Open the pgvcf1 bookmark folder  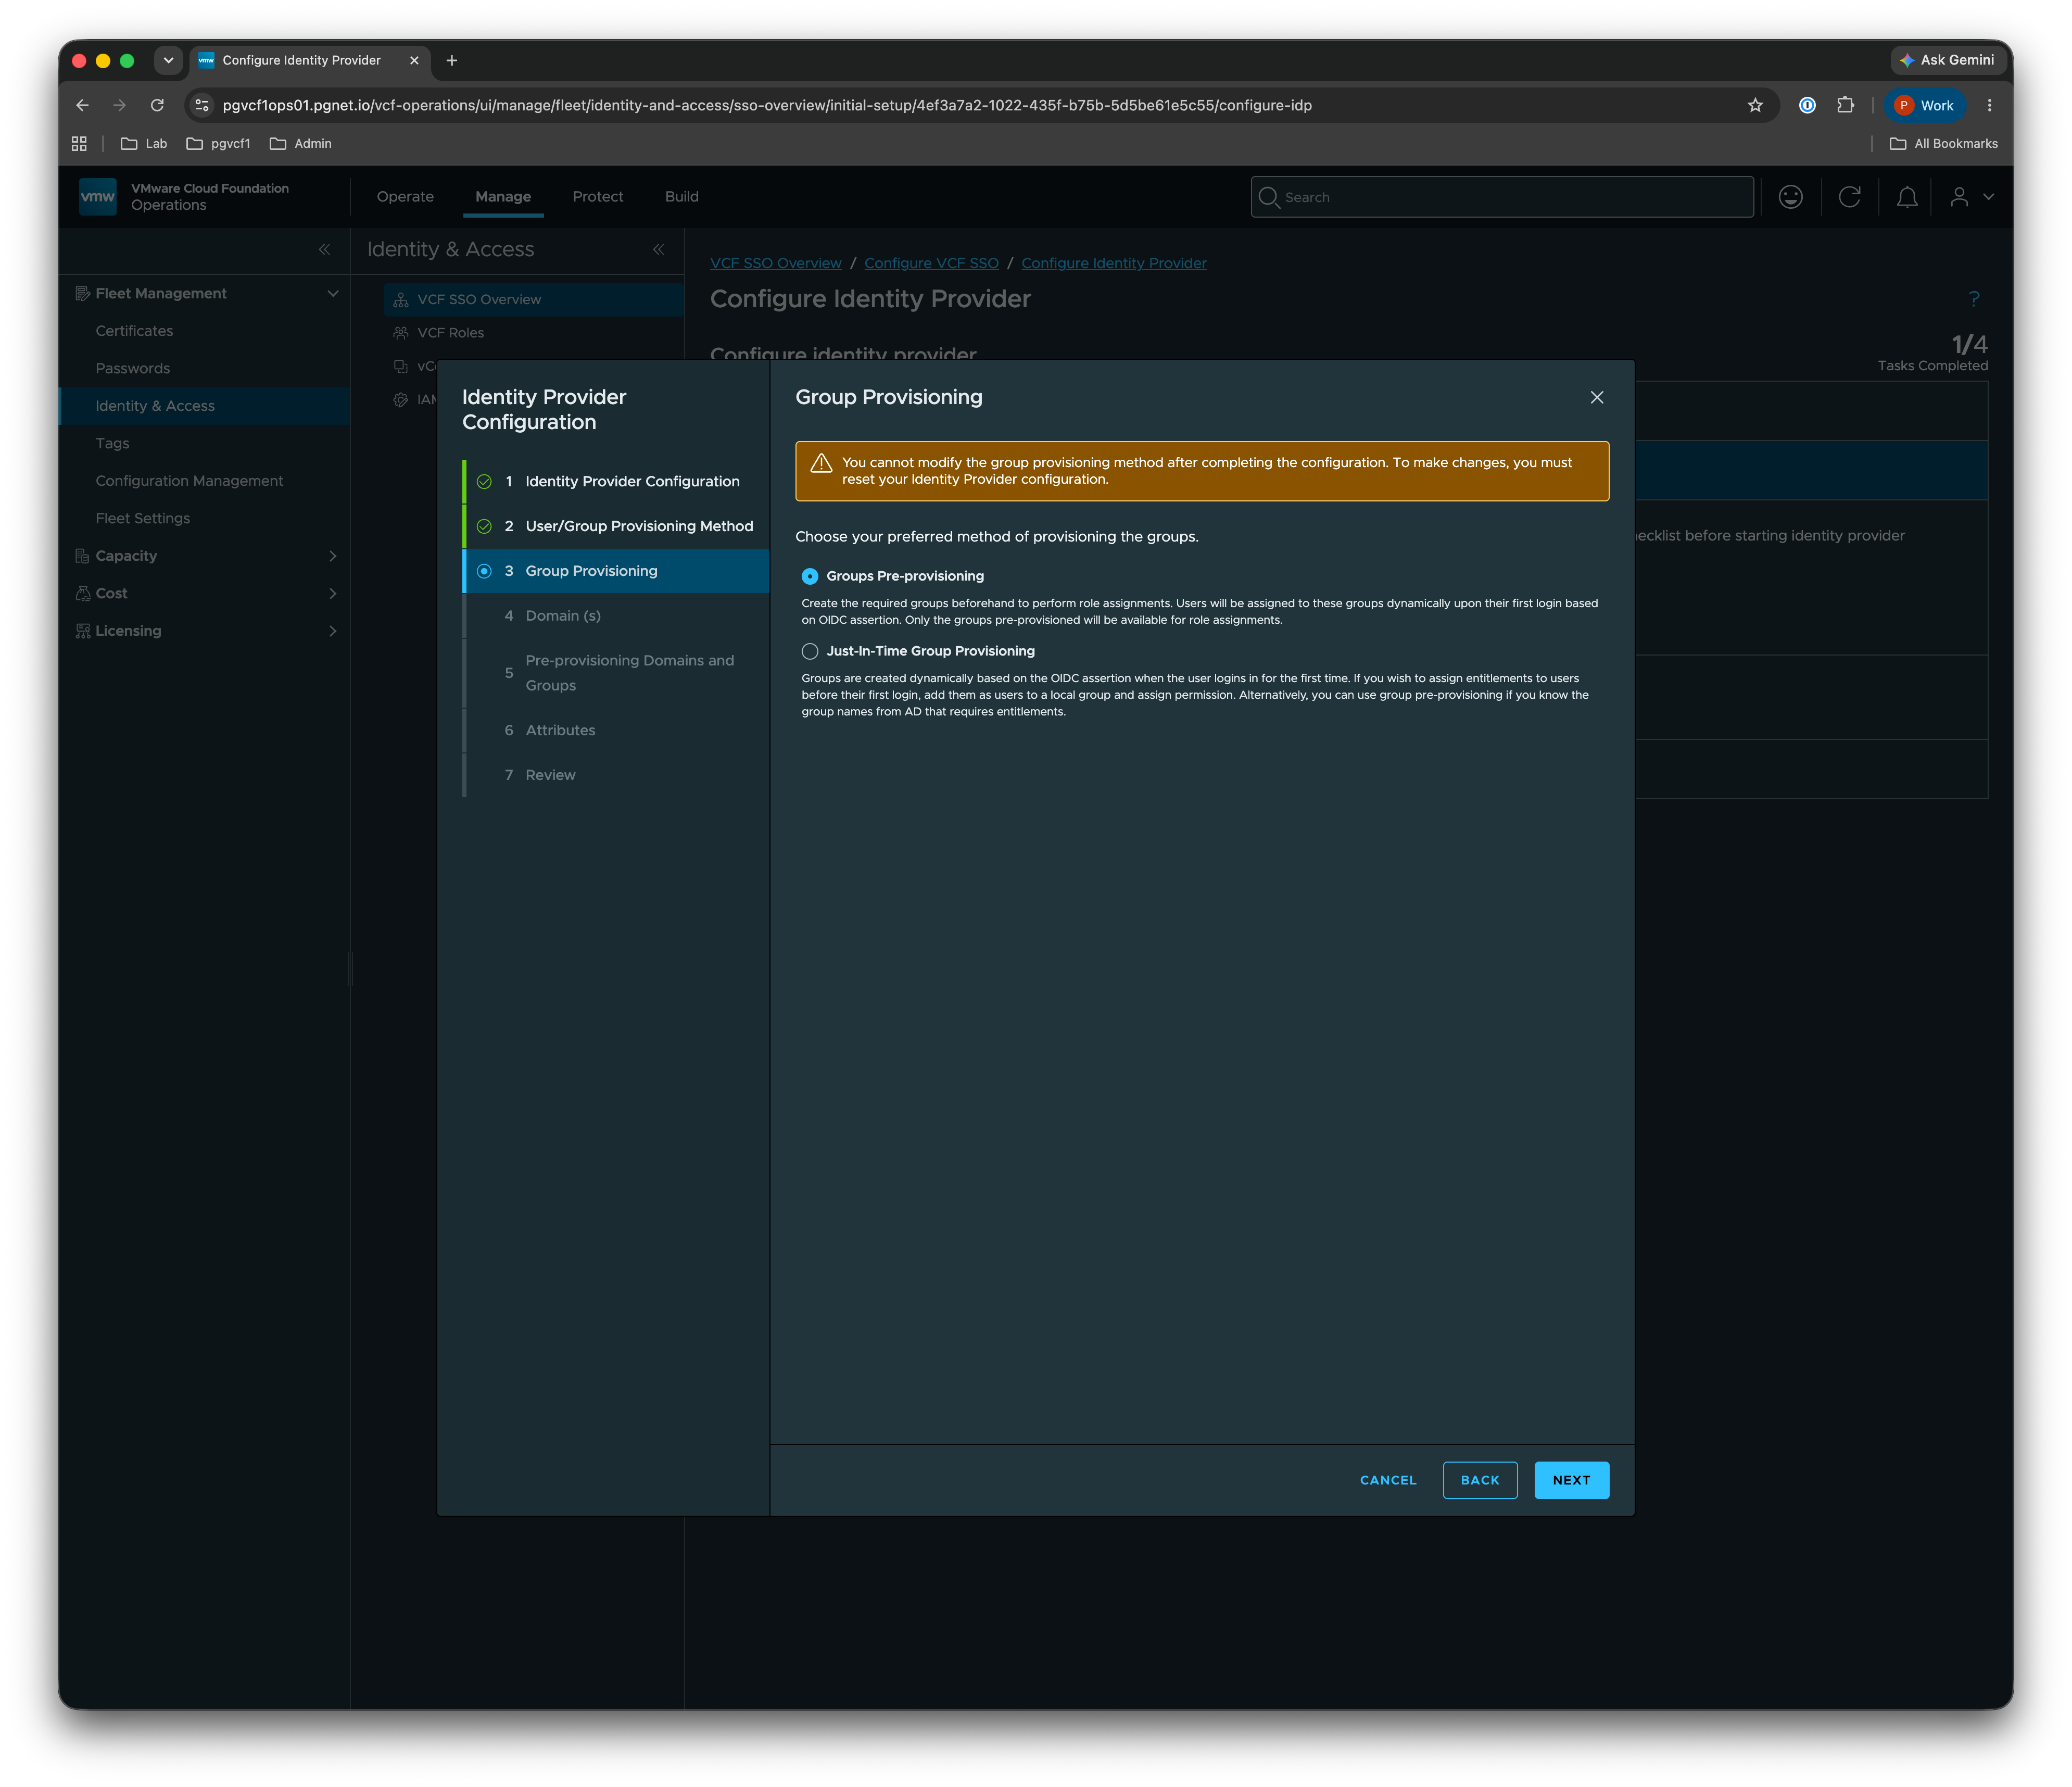tap(218, 144)
